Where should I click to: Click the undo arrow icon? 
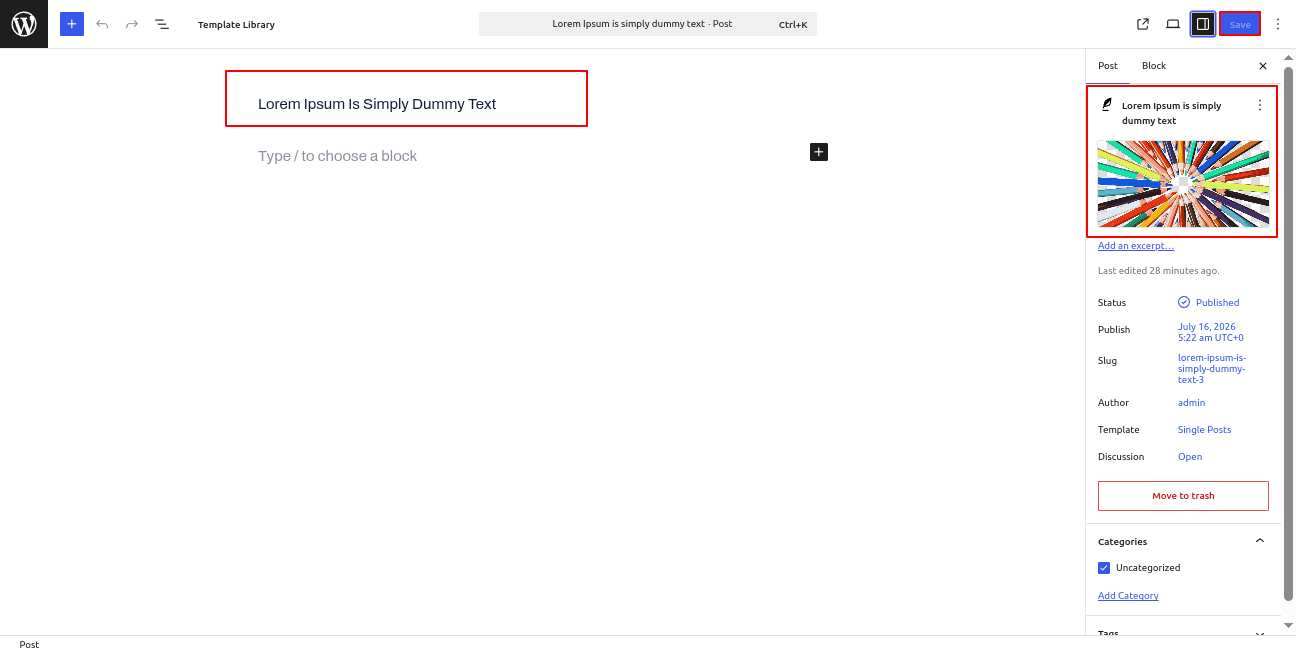102,24
